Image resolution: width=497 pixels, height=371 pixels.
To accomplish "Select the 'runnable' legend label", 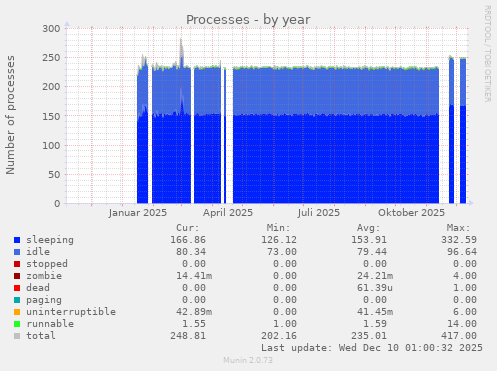I will (x=50, y=324).
